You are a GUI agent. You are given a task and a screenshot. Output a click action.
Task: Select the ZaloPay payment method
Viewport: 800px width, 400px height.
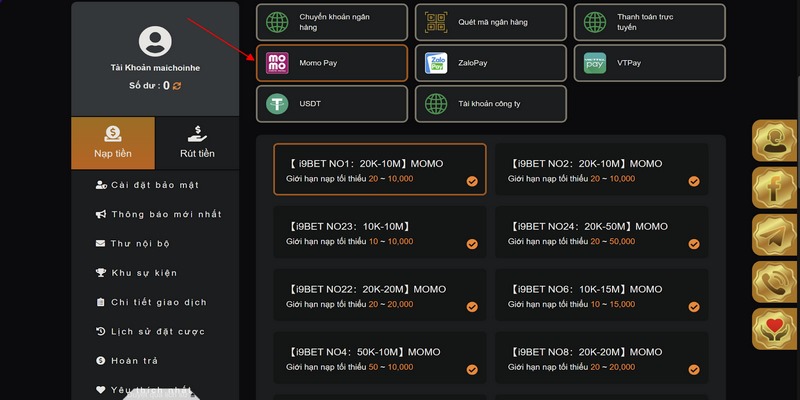point(491,63)
